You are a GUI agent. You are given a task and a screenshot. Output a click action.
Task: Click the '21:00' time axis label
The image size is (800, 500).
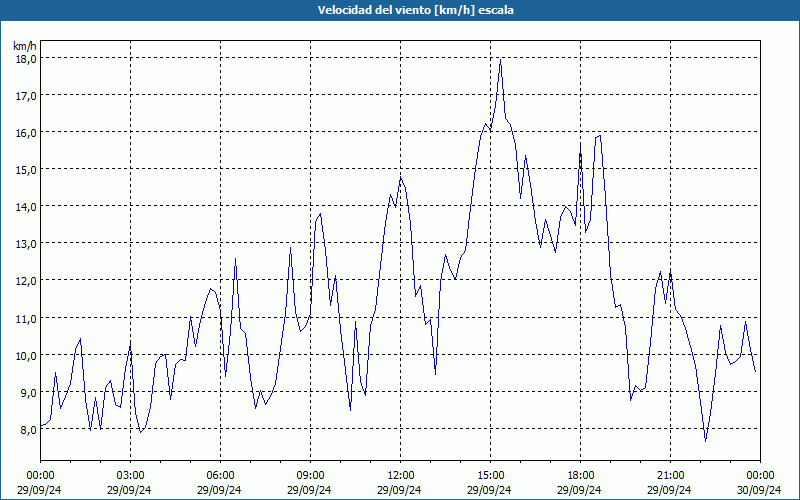670,476
